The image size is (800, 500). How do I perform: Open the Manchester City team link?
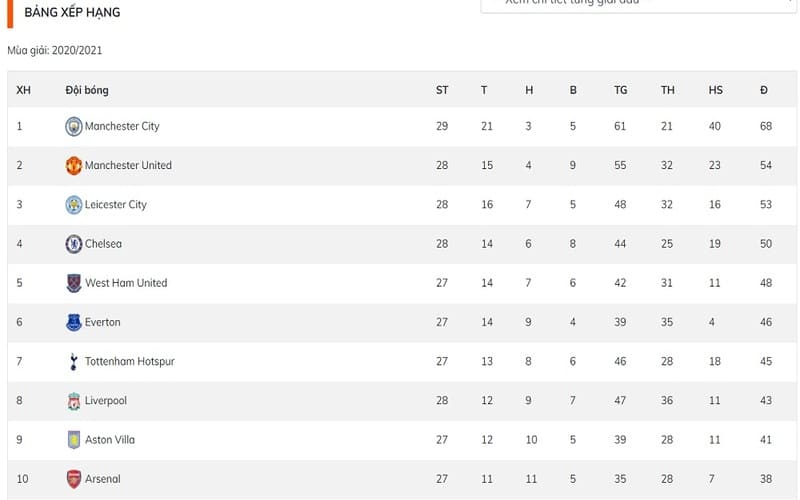tap(122, 126)
